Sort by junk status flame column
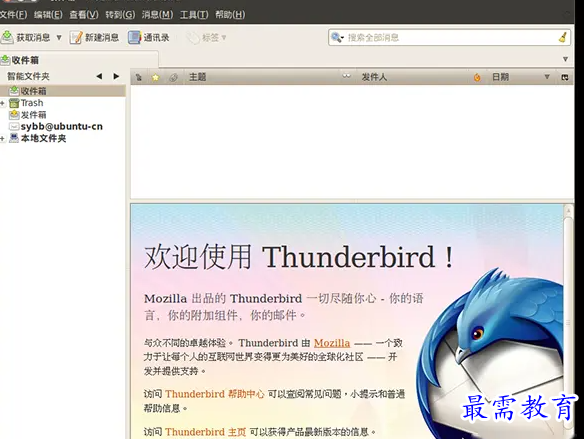This screenshot has width=584, height=439. tap(477, 77)
